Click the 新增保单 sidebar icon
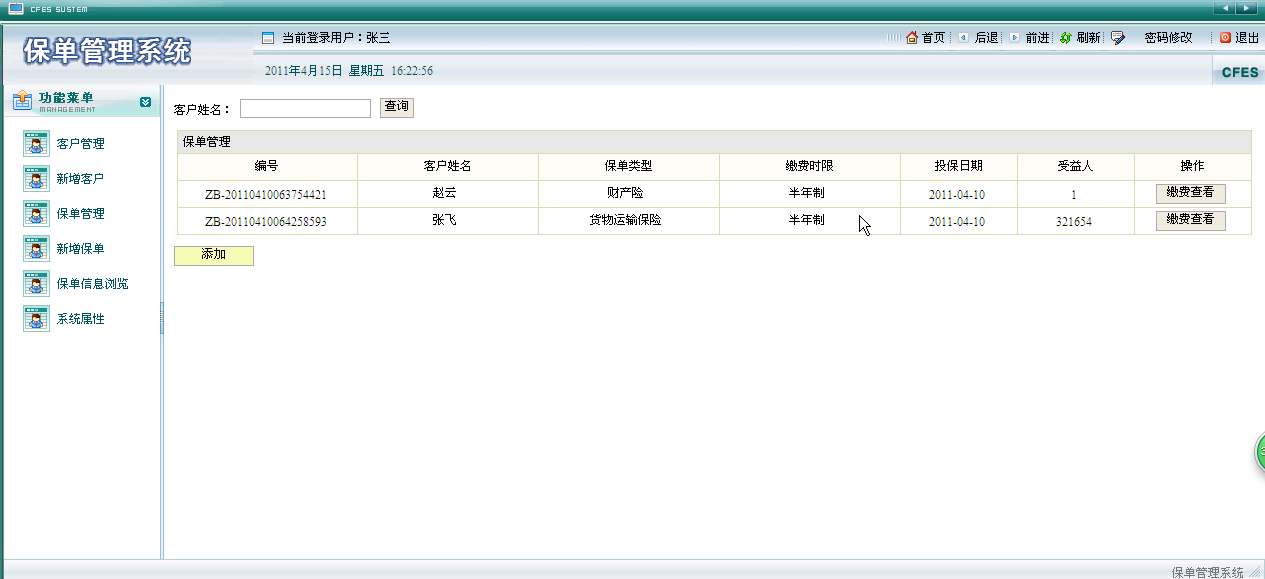Viewport: 1265px width, 579px height. tap(36, 249)
